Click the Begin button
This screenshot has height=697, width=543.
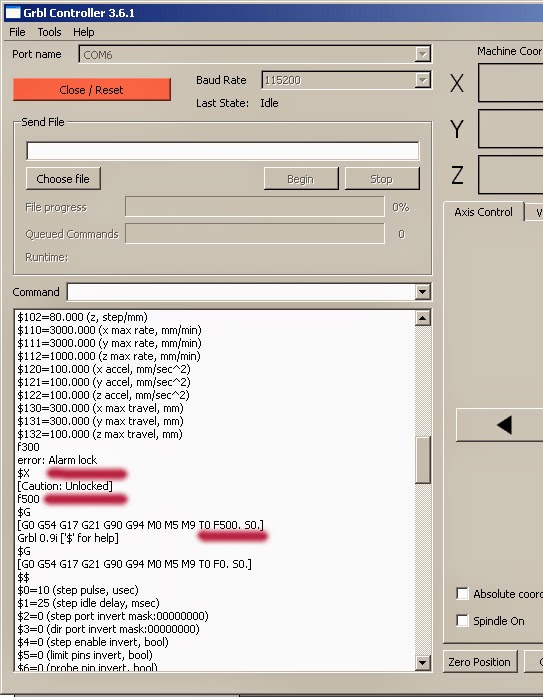point(301,179)
